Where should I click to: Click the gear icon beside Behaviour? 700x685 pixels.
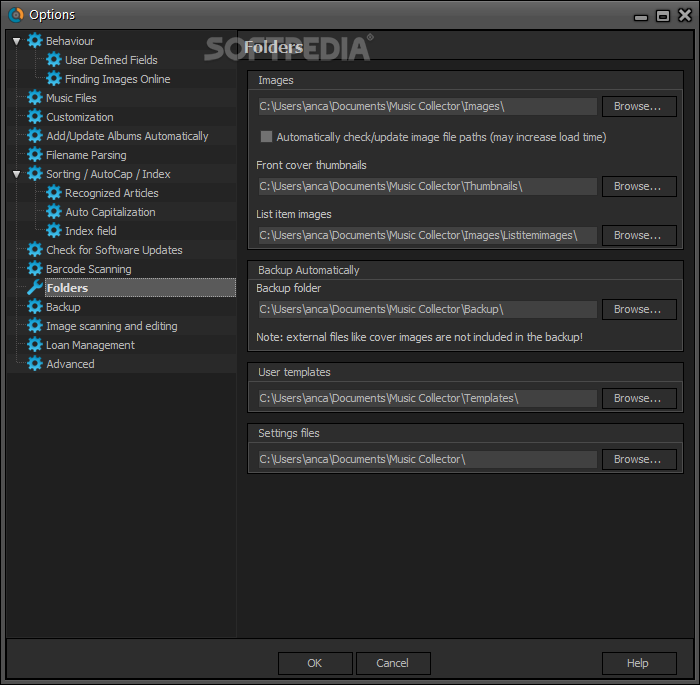[35, 41]
